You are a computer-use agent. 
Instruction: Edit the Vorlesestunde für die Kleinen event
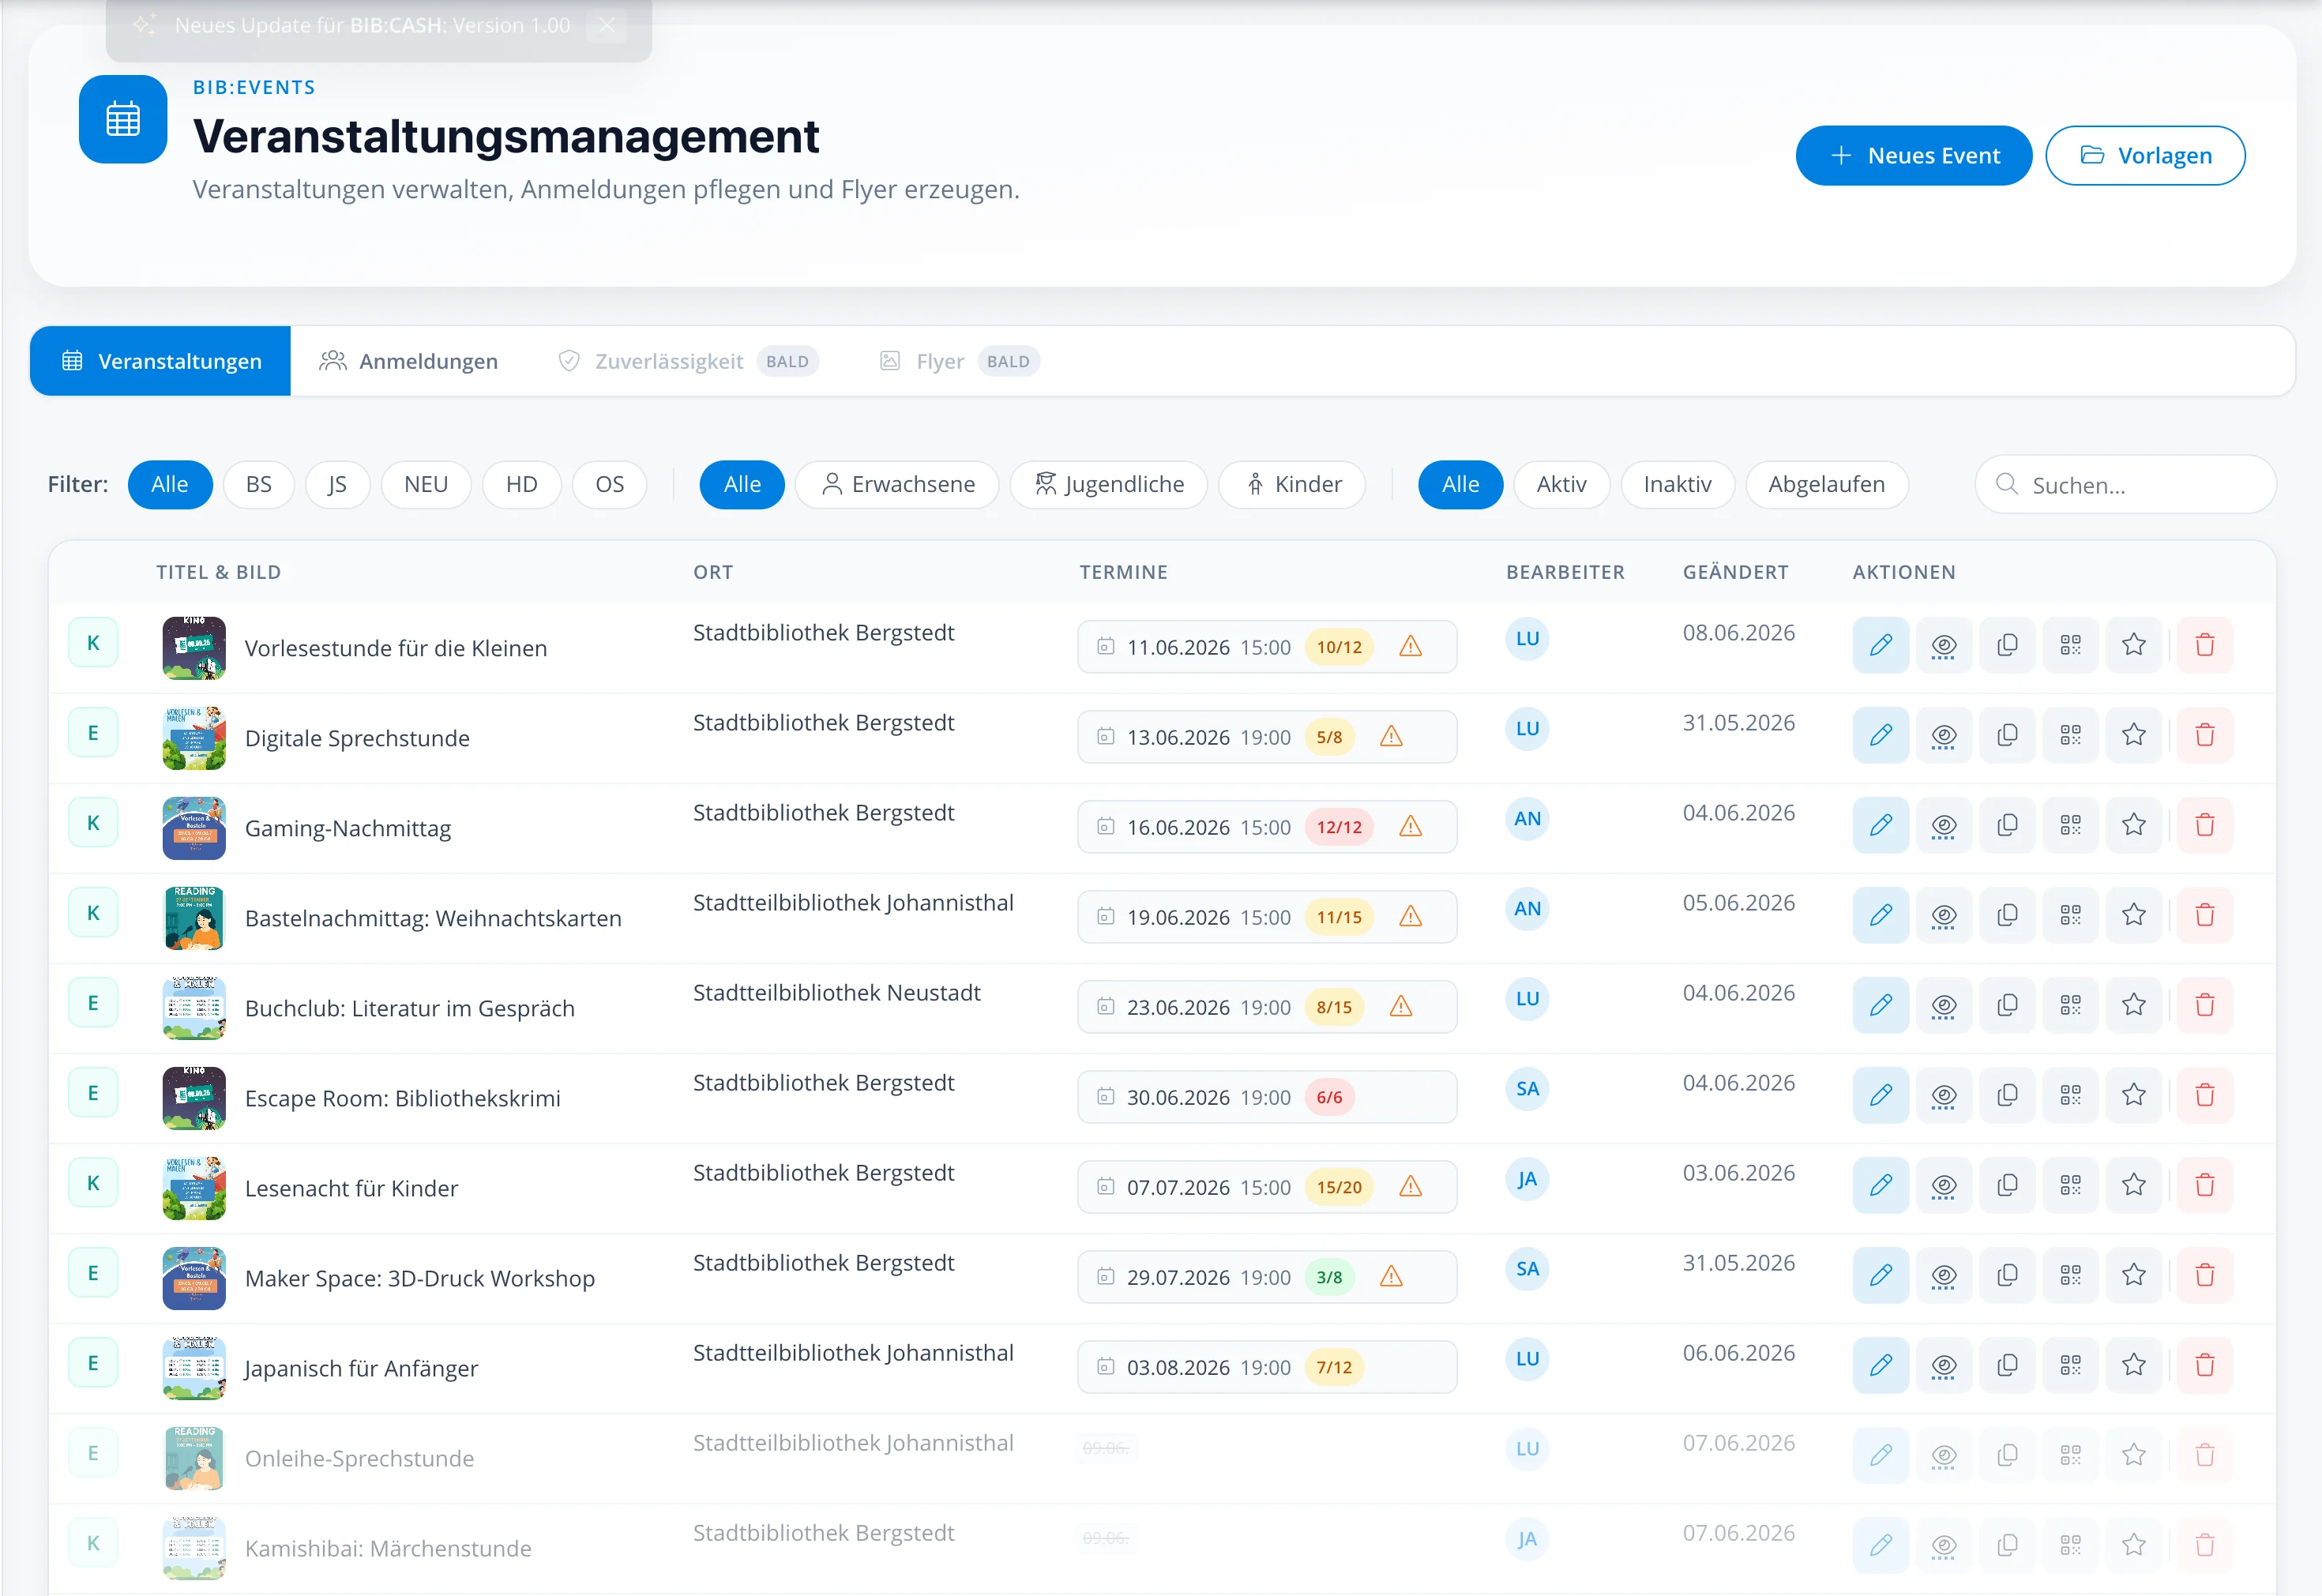pyautogui.click(x=1880, y=645)
